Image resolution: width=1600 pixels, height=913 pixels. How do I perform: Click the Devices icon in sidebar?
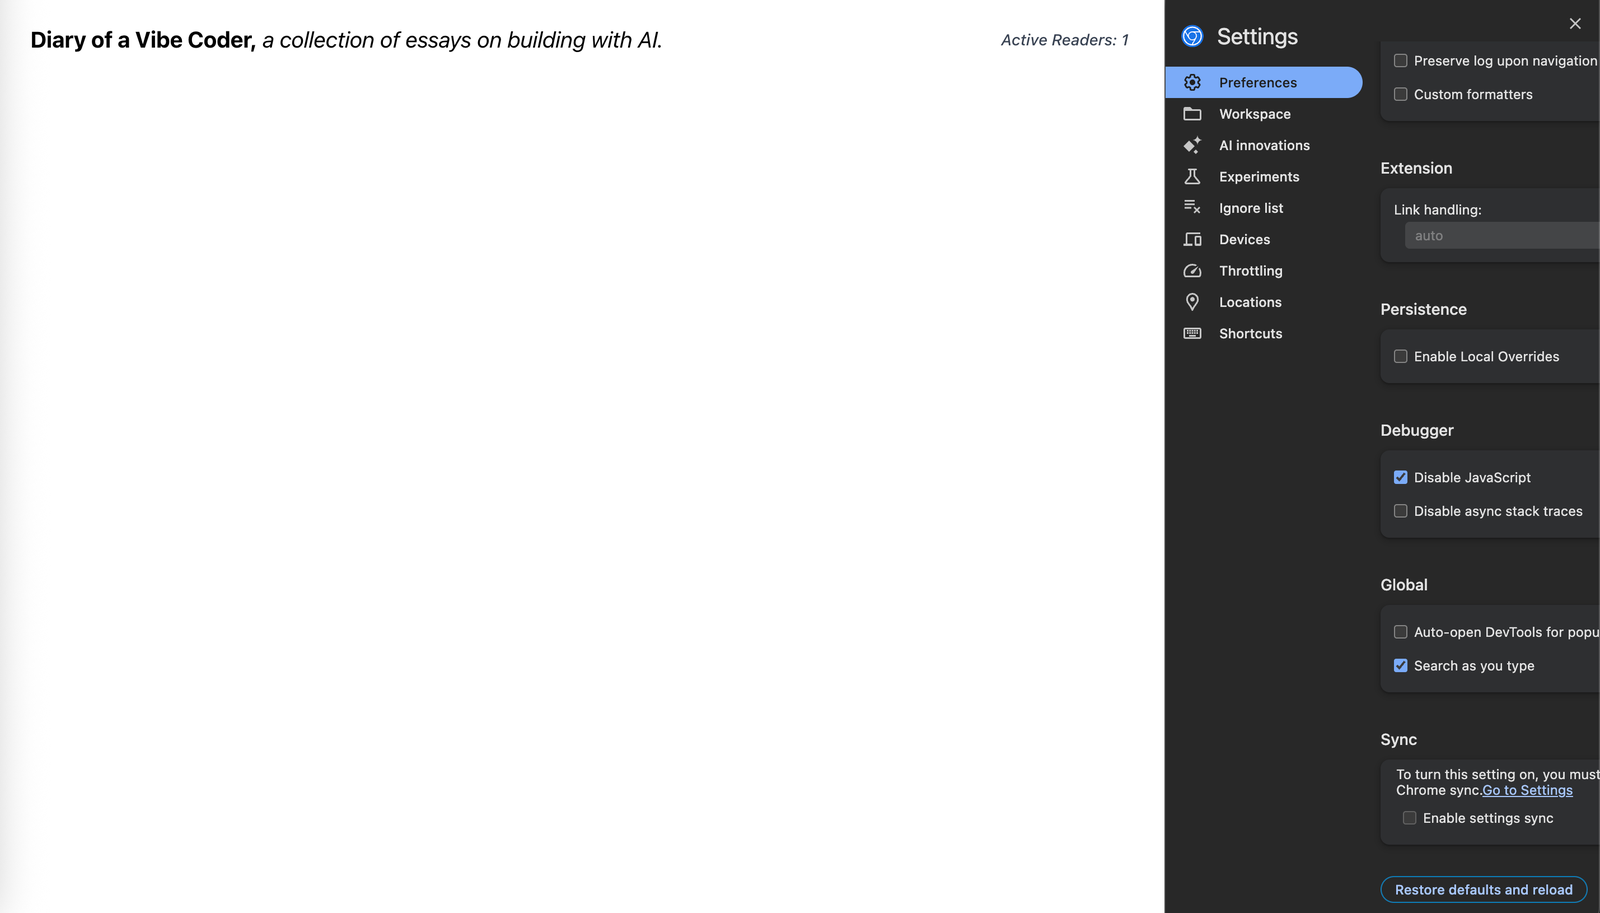coord(1192,240)
